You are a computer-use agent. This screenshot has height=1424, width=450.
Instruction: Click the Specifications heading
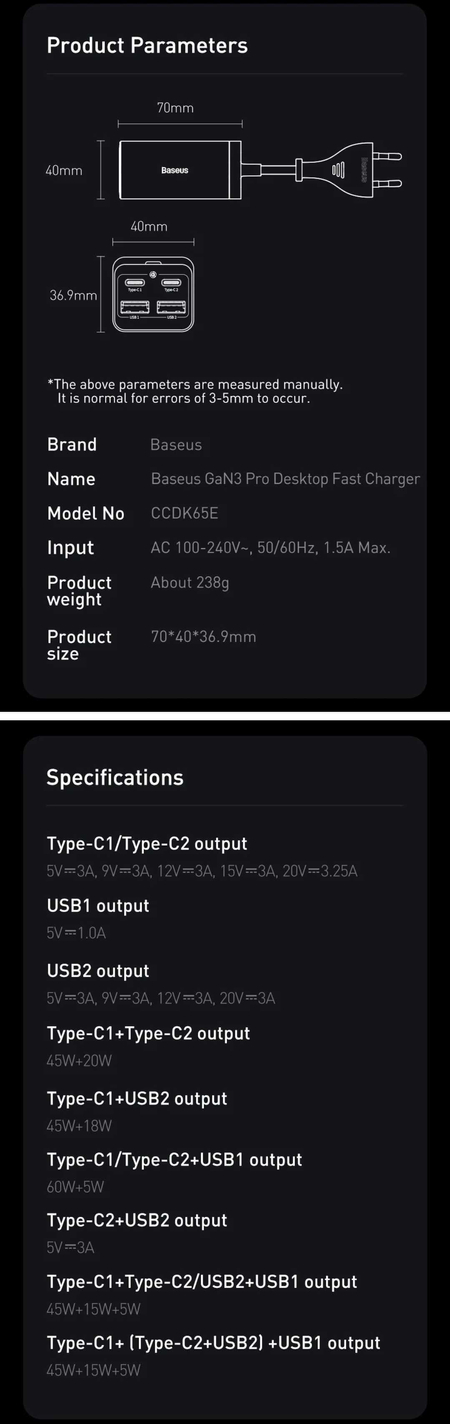pos(115,777)
